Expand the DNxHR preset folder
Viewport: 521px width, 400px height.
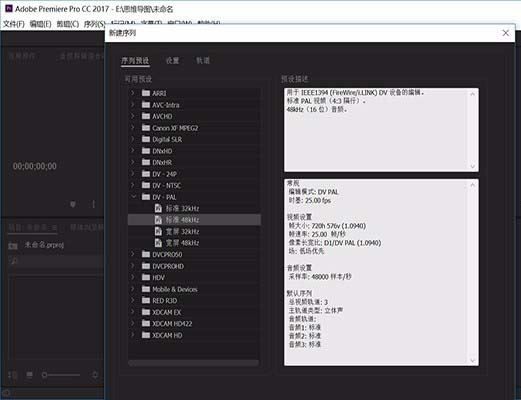133,162
